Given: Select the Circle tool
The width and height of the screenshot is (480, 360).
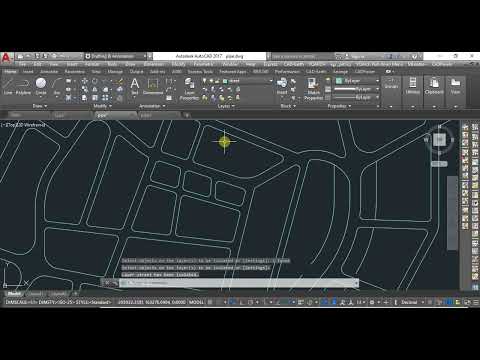Looking at the screenshot, I should [41, 86].
